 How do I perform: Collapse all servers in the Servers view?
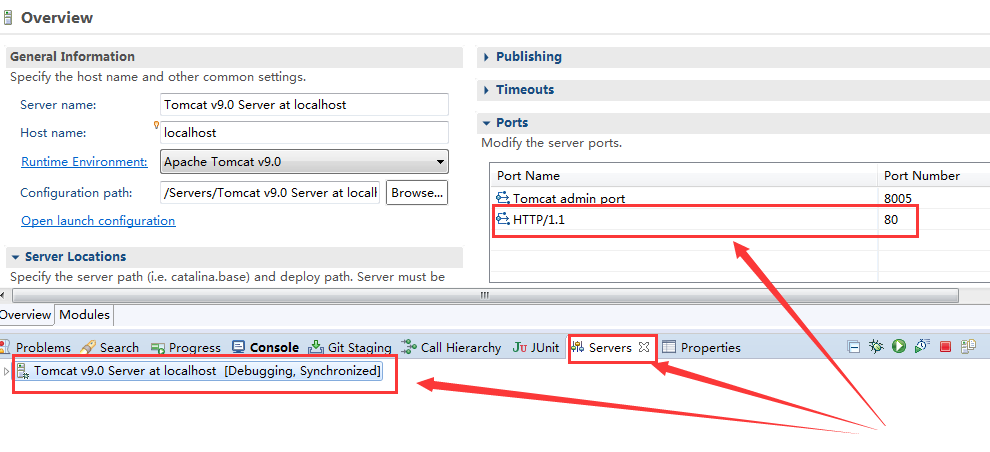[x=854, y=347]
